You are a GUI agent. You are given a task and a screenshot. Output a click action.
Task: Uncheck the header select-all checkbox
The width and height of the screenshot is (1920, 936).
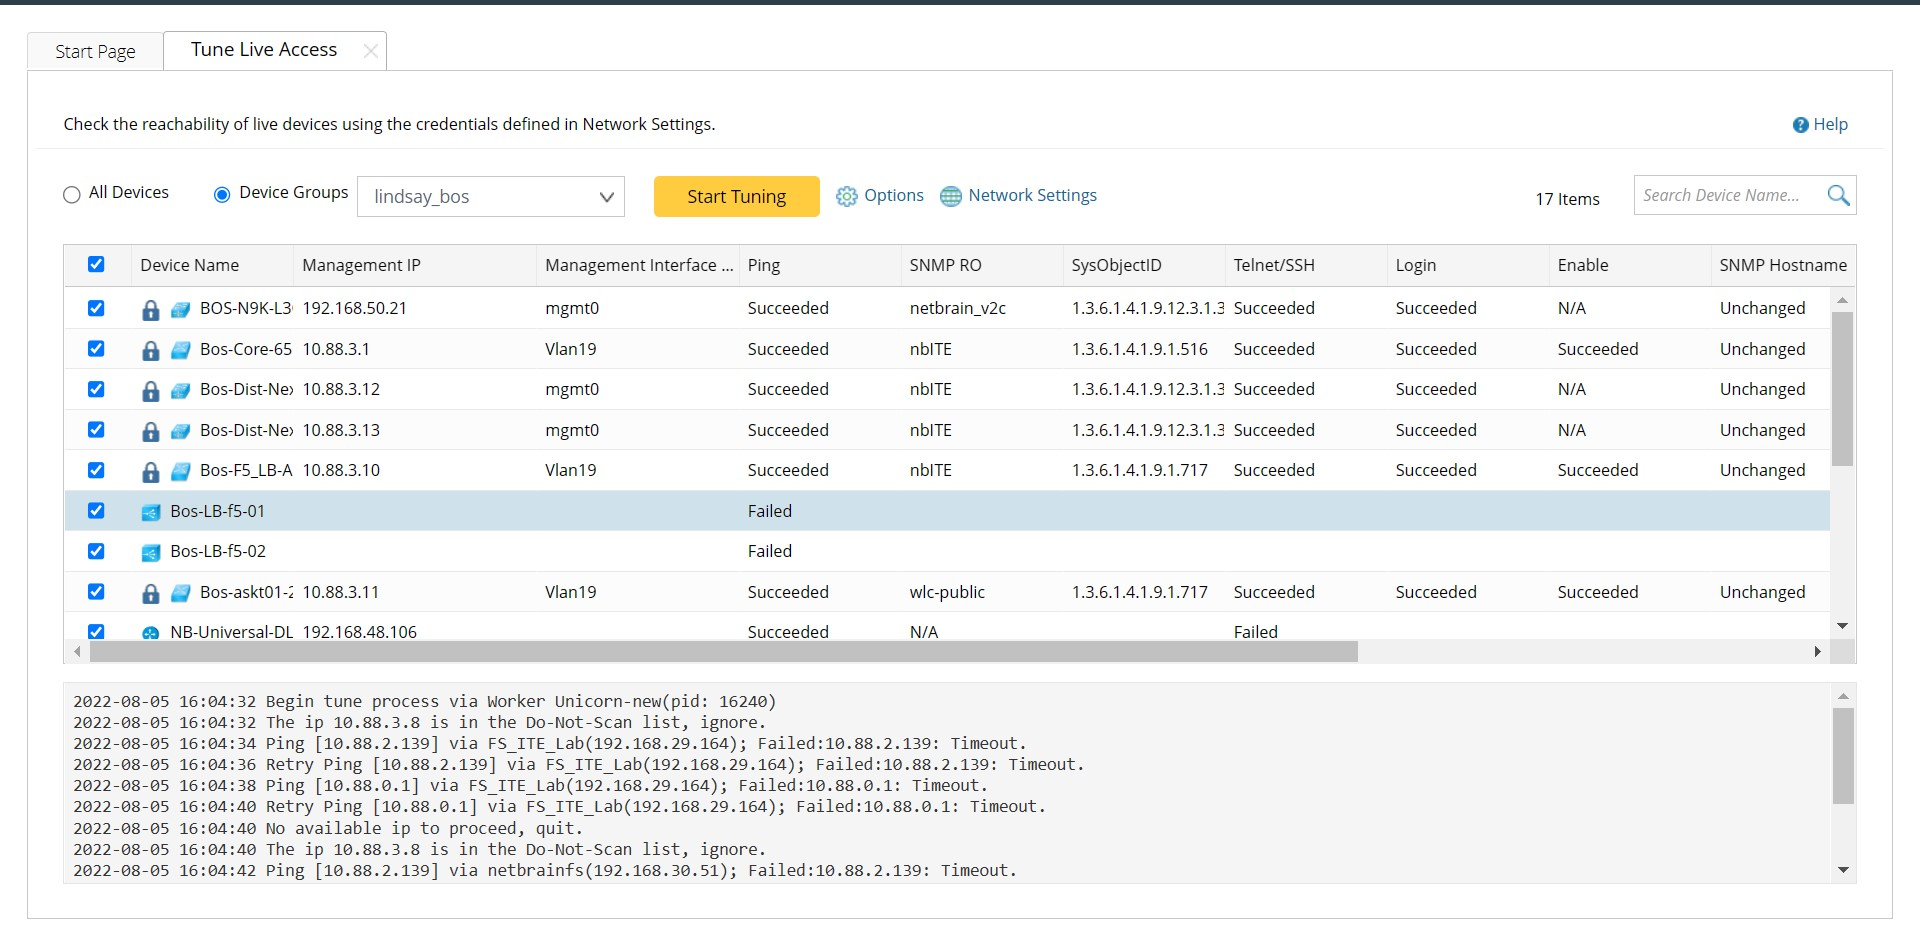pos(96,264)
